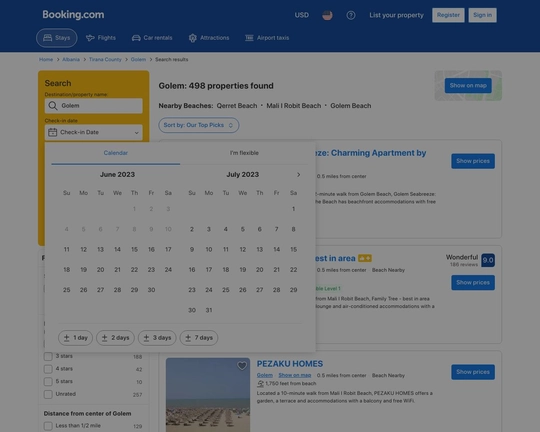Open the Check-in Date dropdown

tap(94, 132)
